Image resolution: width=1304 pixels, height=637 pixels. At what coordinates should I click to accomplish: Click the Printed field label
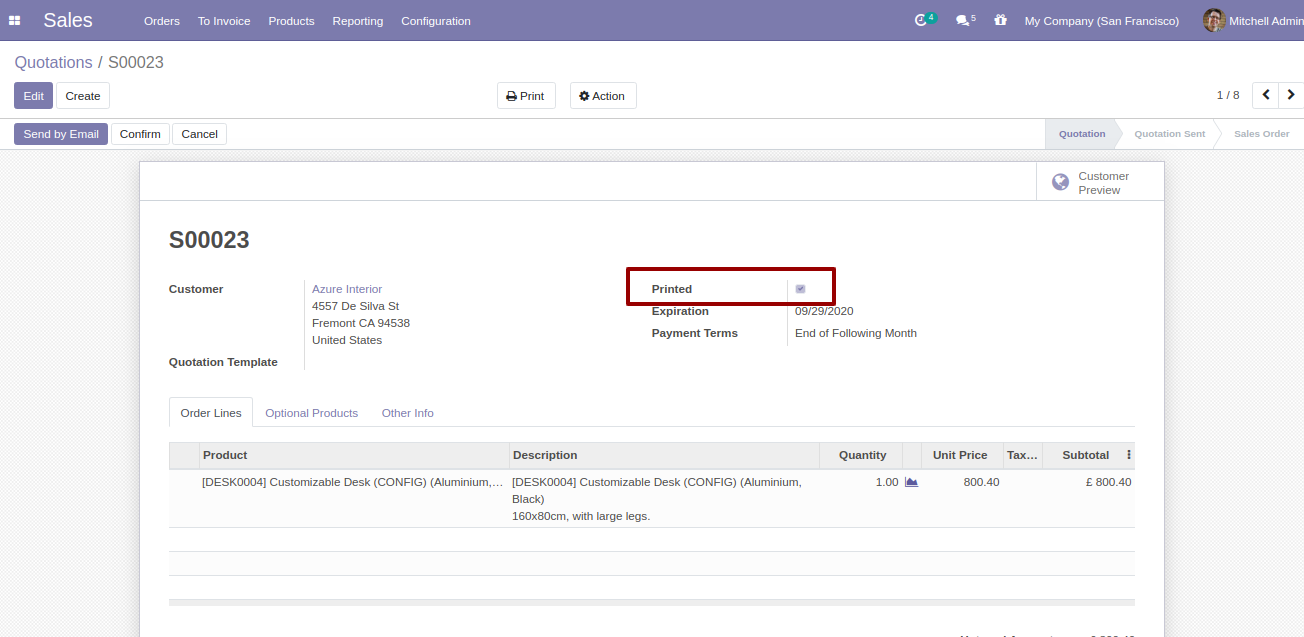tap(672, 289)
